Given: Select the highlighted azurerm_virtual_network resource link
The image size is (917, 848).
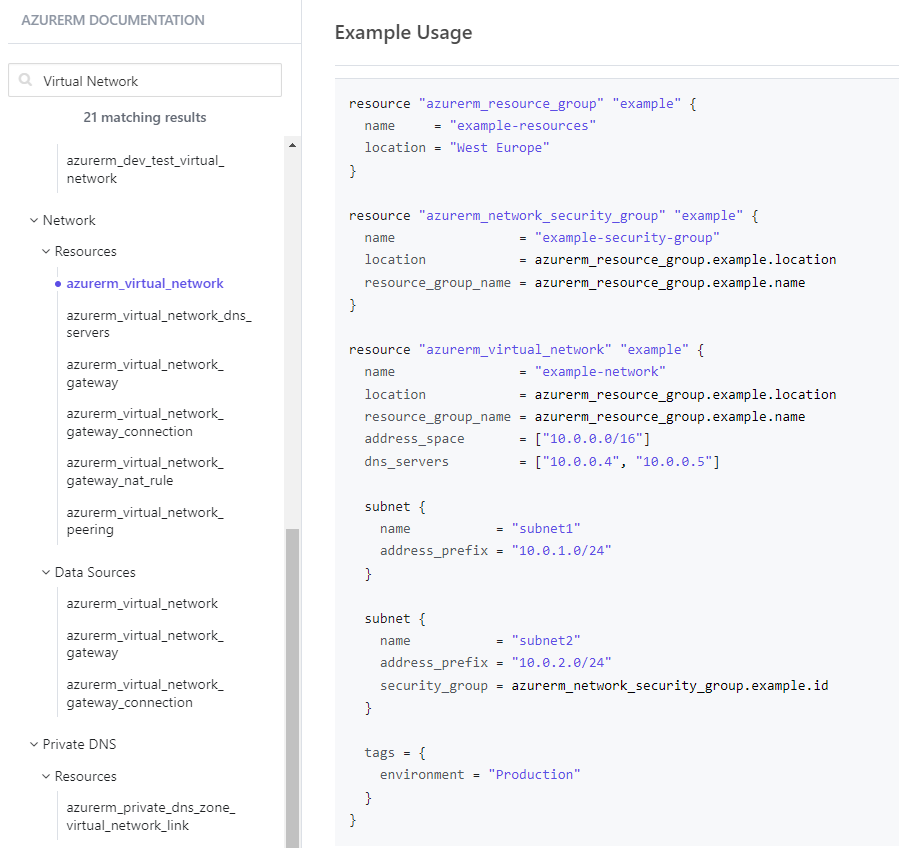Looking at the screenshot, I should click(145, 284).
